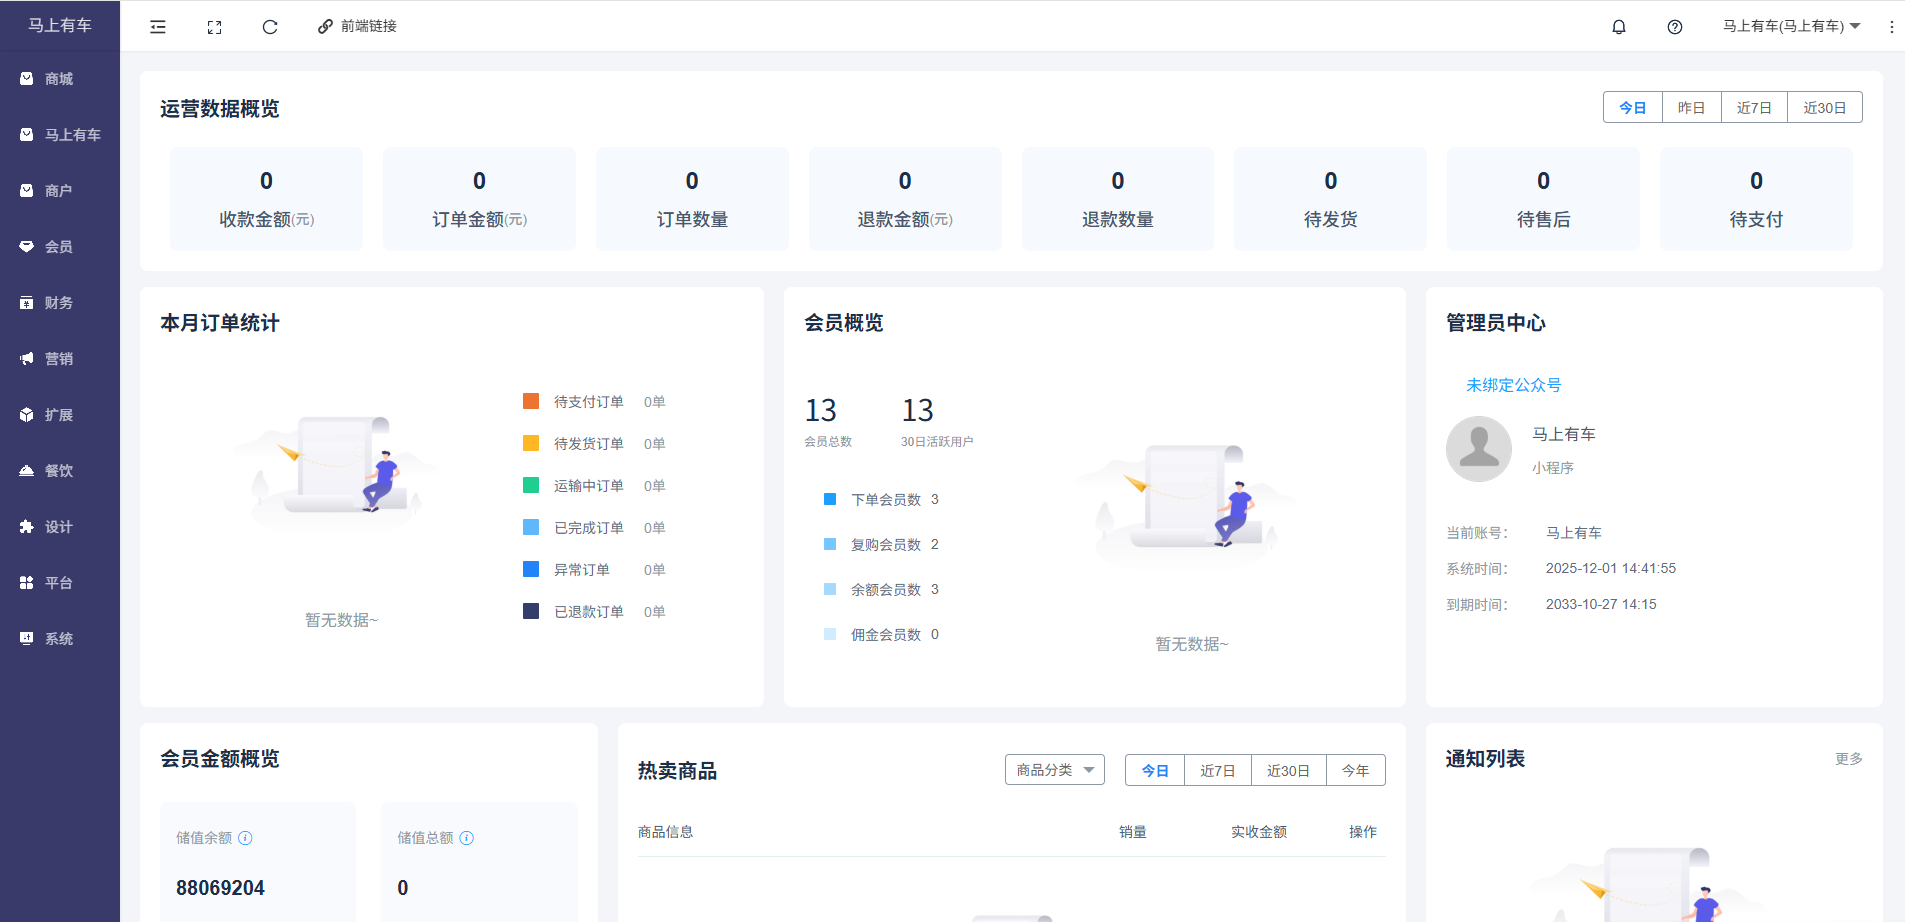Image resolution: width=1905 pixels, height=922 pixels.
Task: Select the 营销 sidebar icon
Action: (60, 358)
